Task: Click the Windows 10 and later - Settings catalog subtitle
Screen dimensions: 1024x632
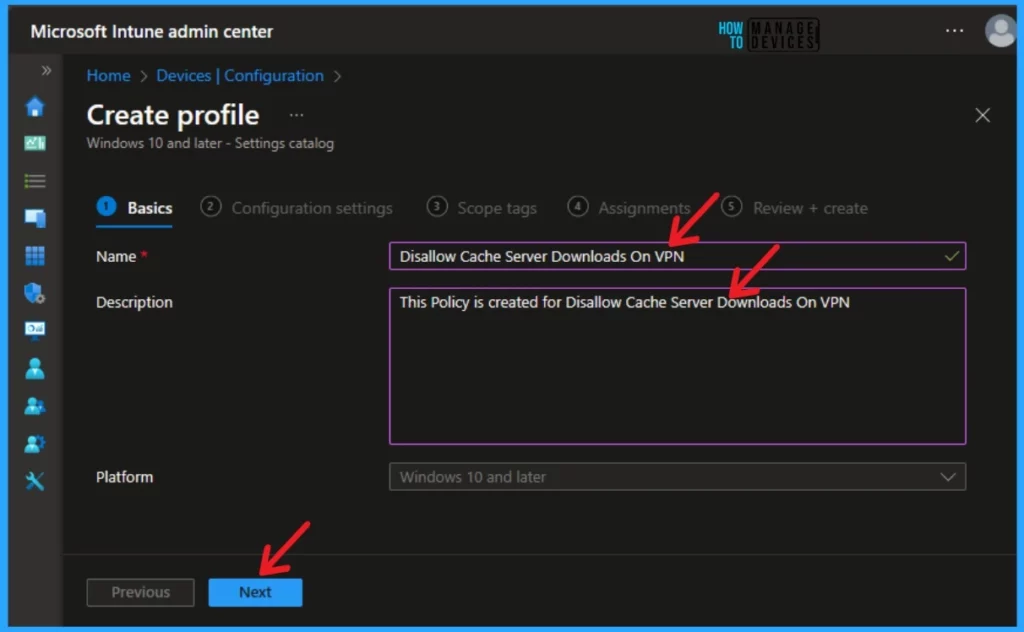Action: (x=210, y=143)
